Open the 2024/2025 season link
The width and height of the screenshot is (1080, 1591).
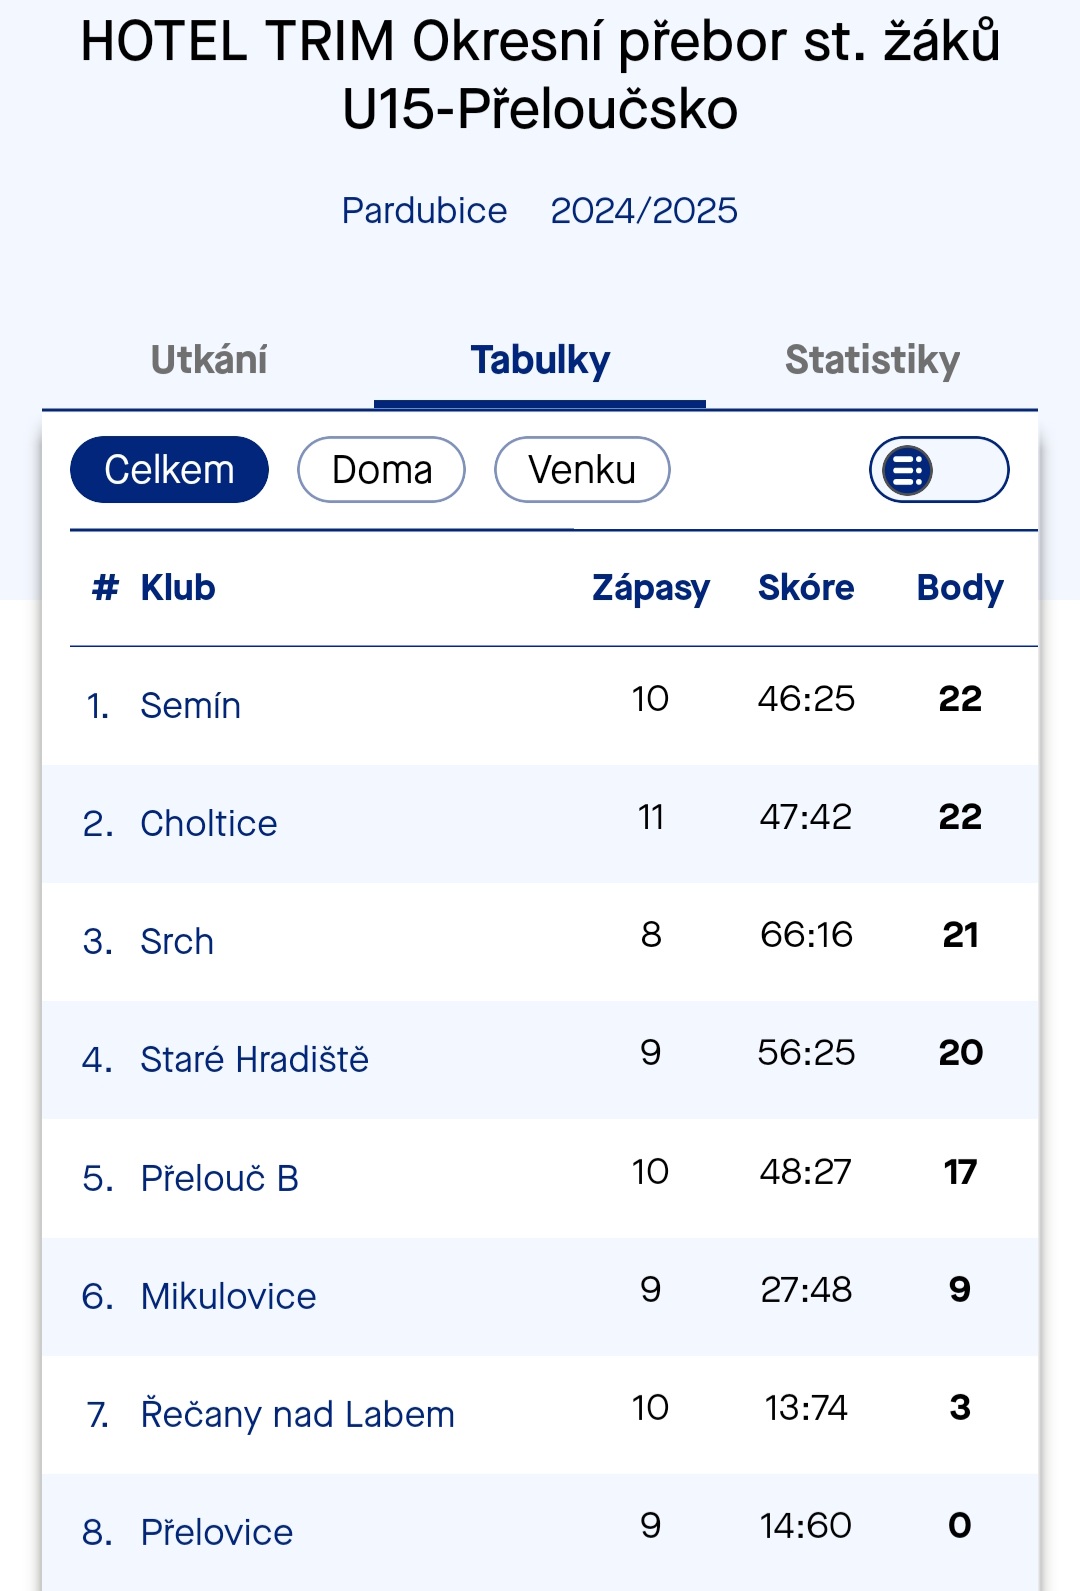click(644, 211)
